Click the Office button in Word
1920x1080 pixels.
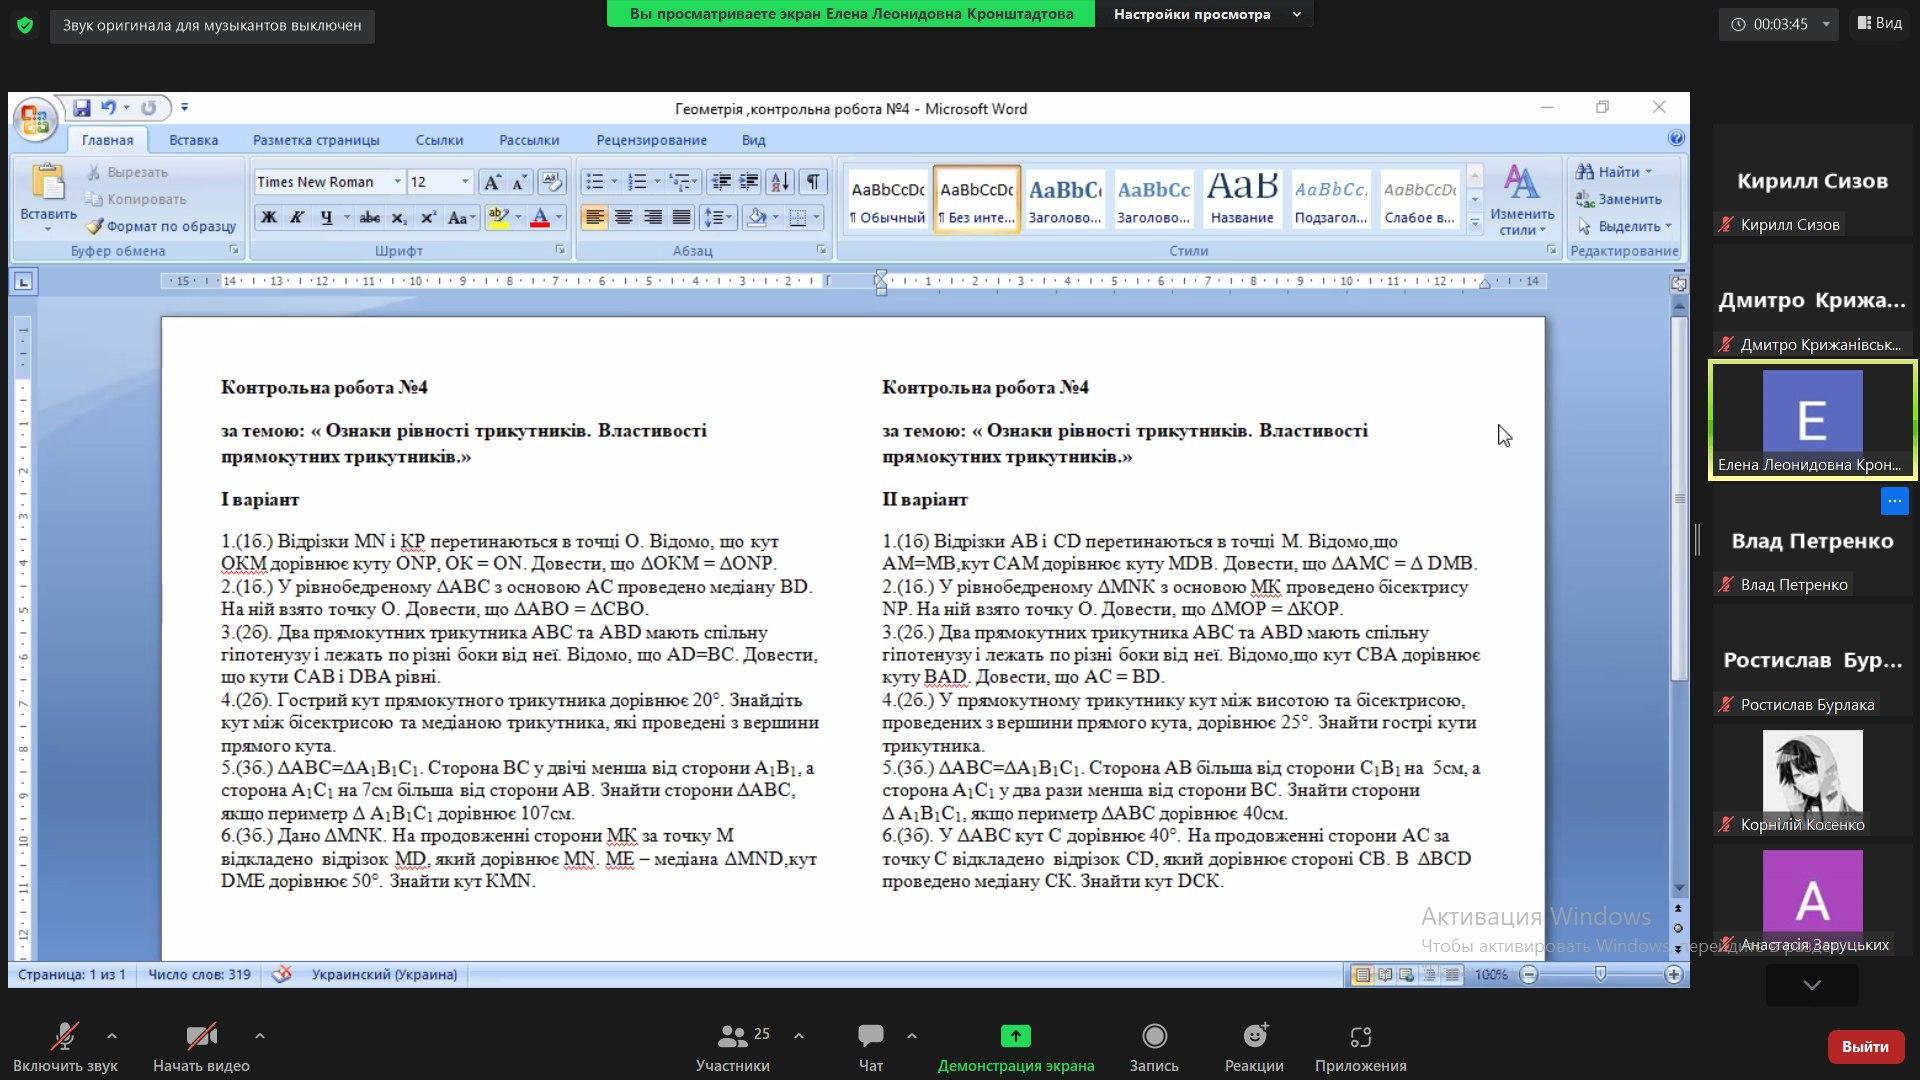pyautogui.click(x=34, y=120)
